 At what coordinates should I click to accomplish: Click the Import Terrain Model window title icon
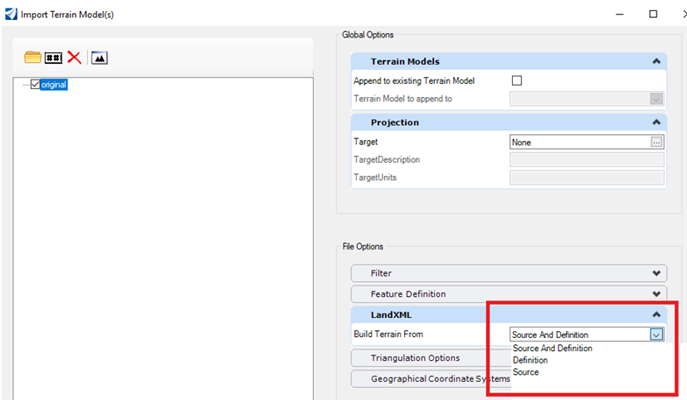point(11,14)
